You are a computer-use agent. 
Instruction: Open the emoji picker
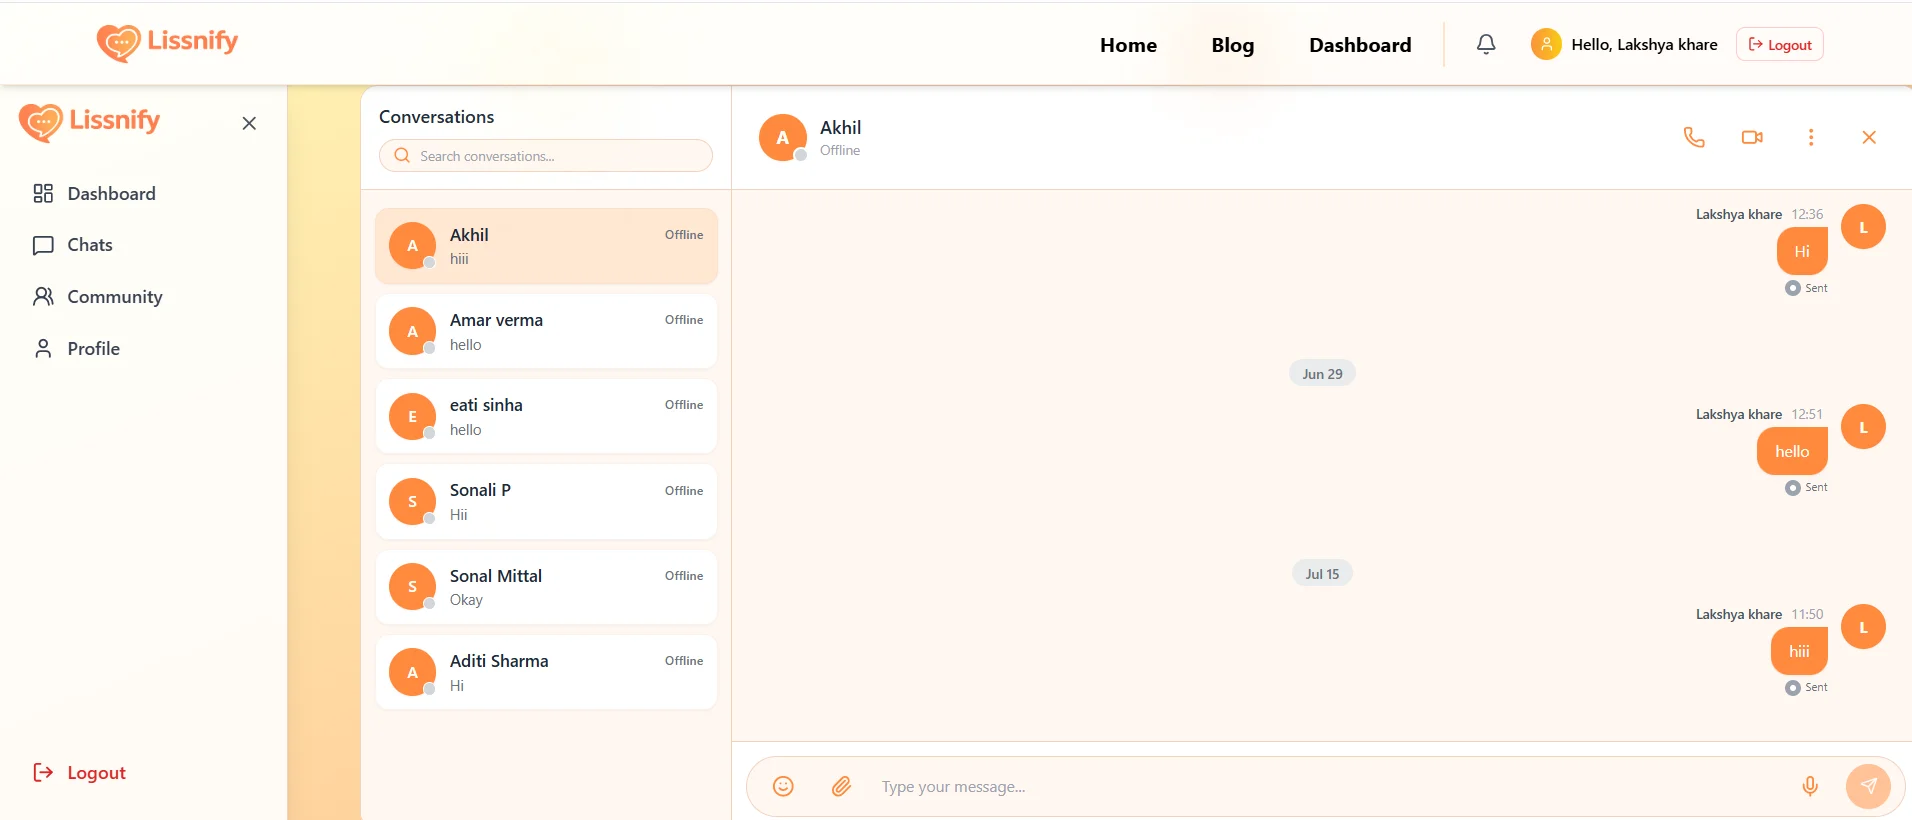click(783, 786)
